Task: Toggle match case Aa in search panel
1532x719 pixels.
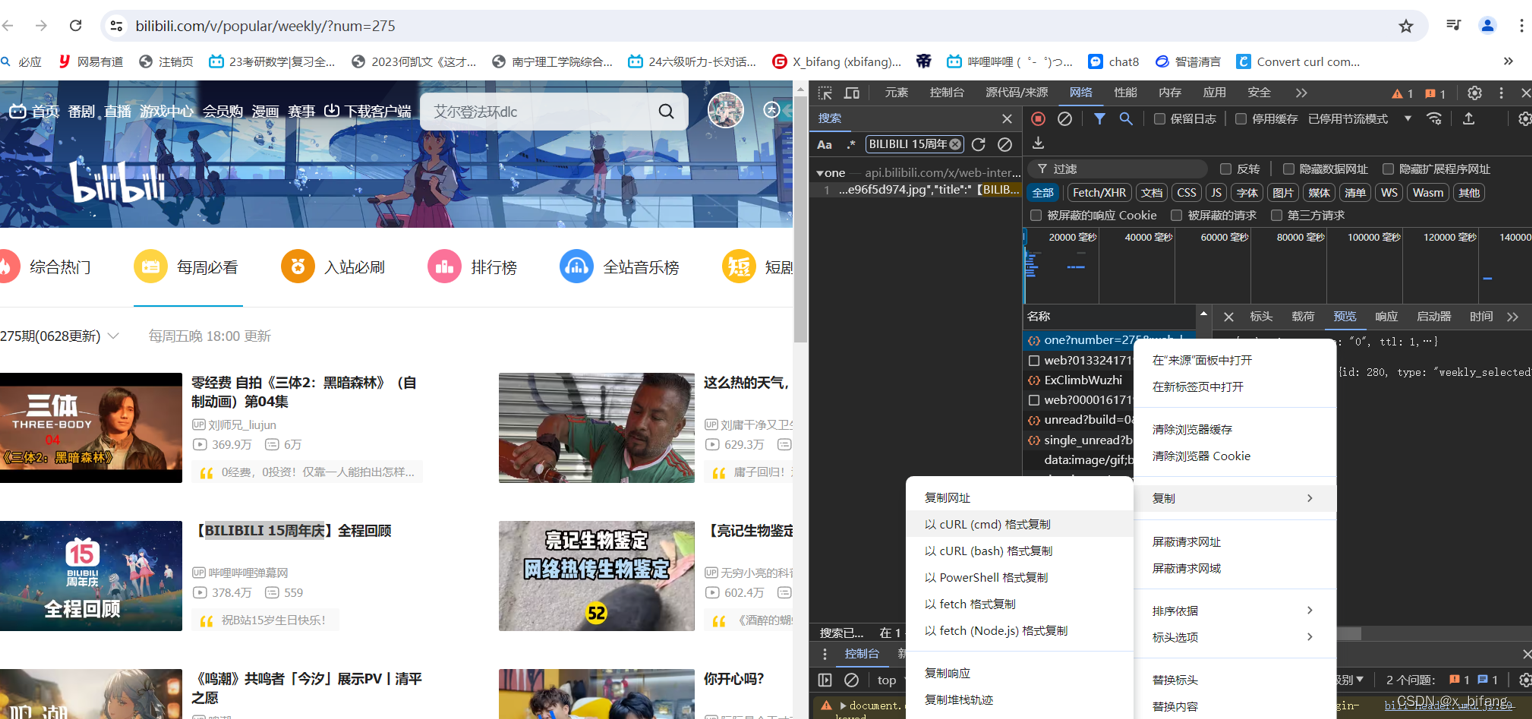Action: click(x=825, y=145)
